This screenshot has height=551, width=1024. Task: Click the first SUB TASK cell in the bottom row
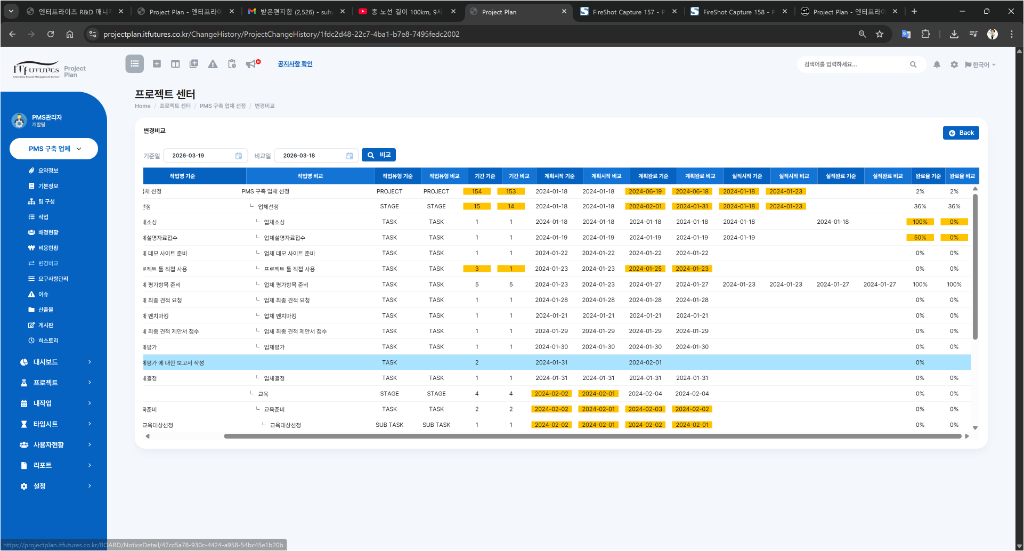(390, 425)
